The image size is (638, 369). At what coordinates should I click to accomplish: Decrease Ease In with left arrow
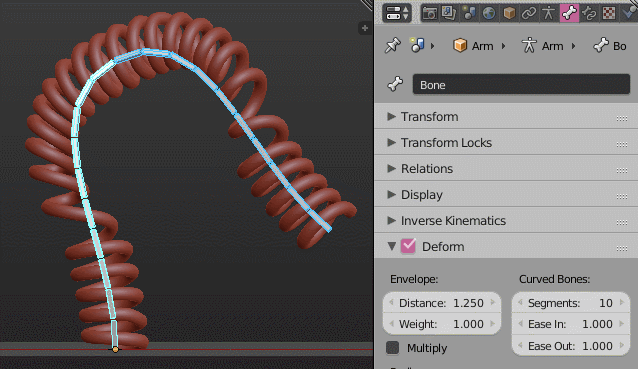(x=520, y=323)
